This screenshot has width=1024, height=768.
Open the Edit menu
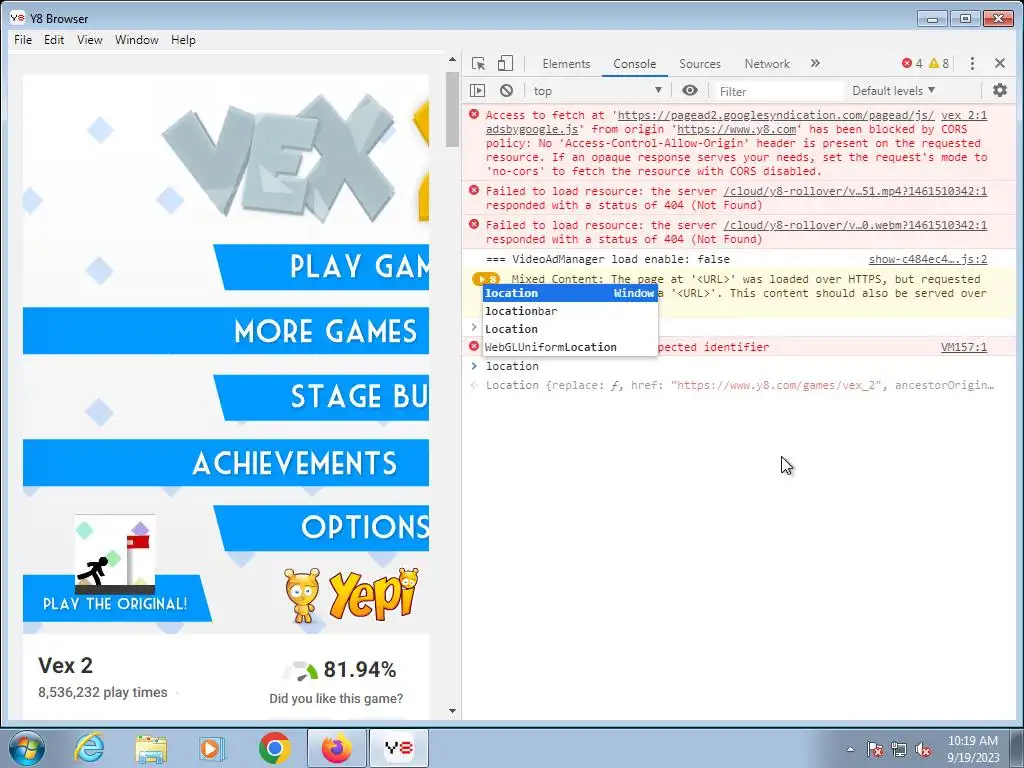pos(54,40)
